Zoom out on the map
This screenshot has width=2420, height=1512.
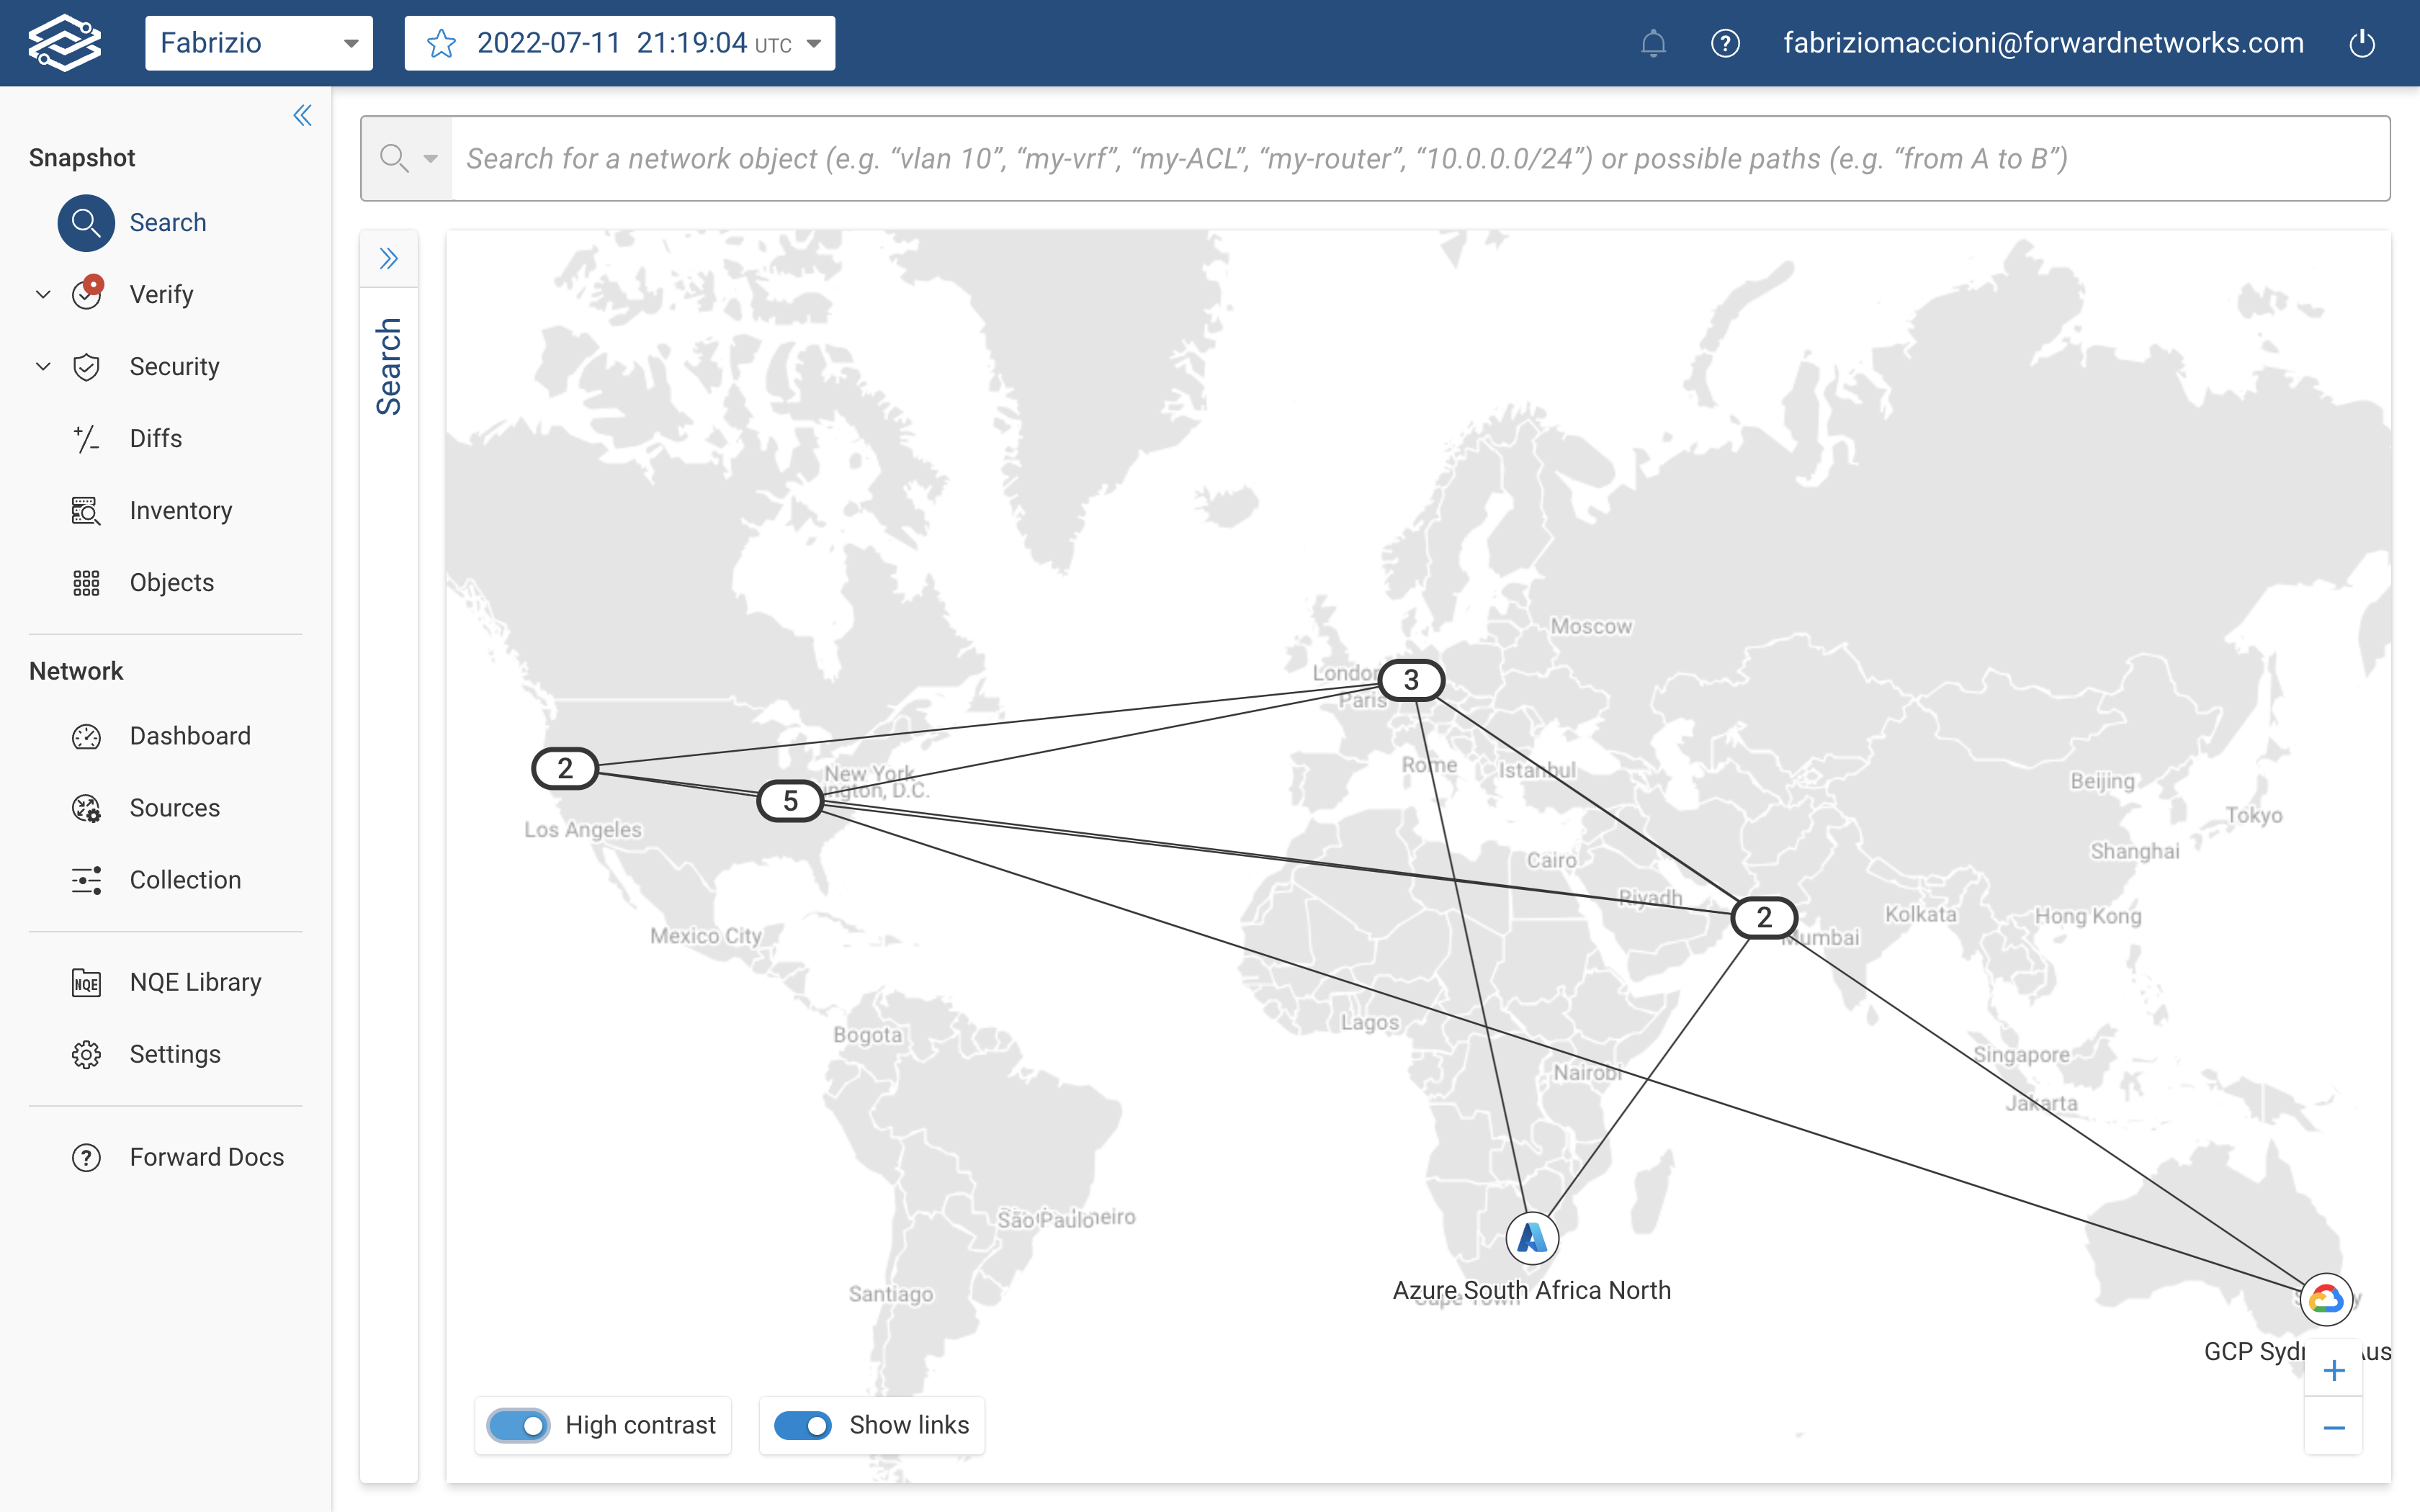[x=2333, y=1428]
